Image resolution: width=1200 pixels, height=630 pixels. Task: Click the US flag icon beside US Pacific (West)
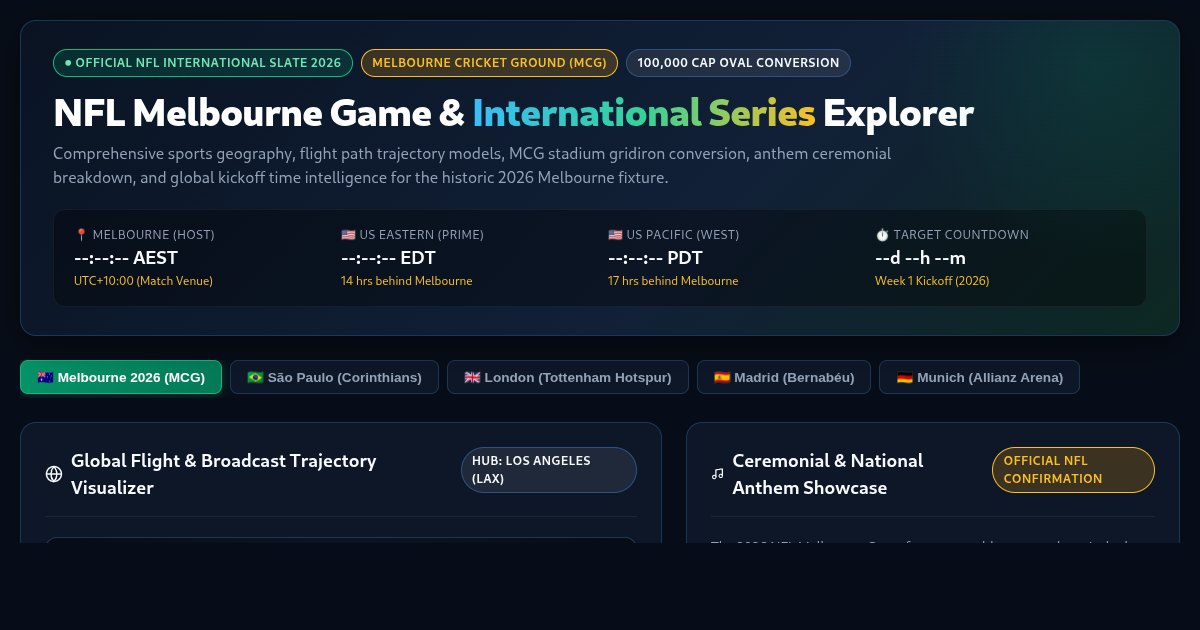pos(615,235)
